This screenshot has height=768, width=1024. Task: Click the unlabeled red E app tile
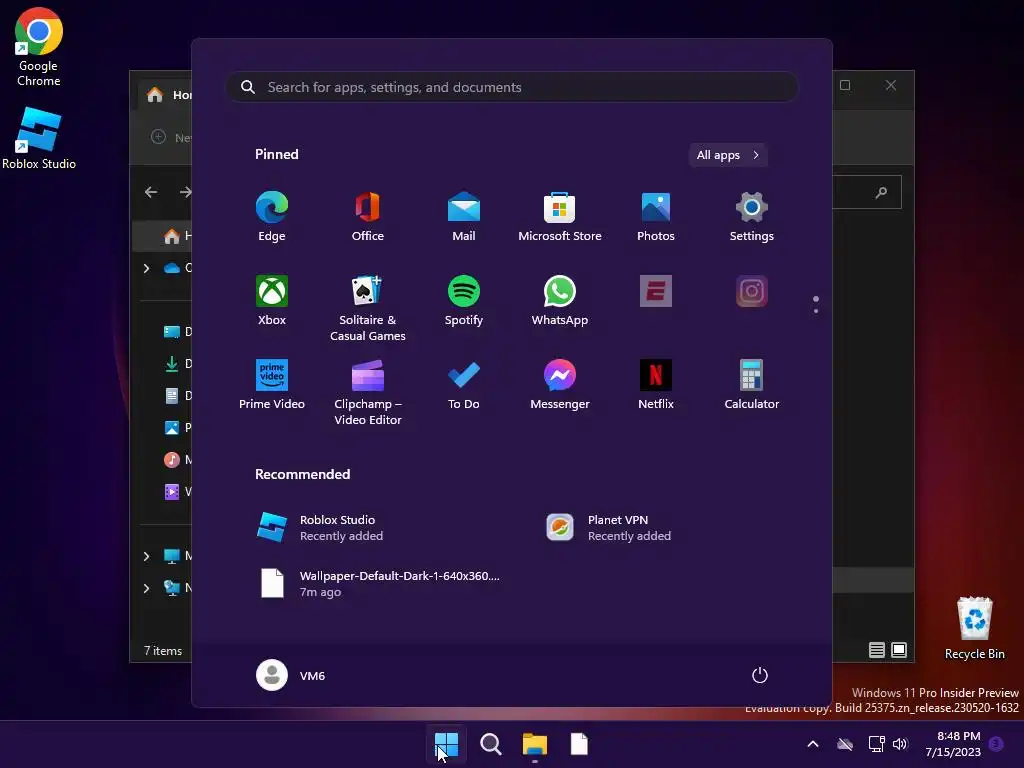coord(656,291)
